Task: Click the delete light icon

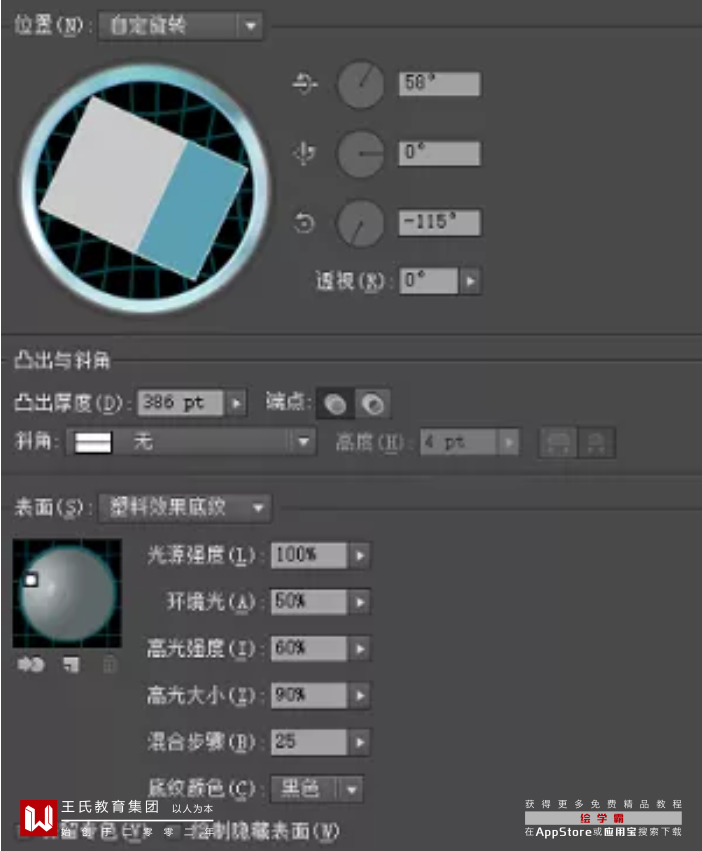Action: pos(110,664)
